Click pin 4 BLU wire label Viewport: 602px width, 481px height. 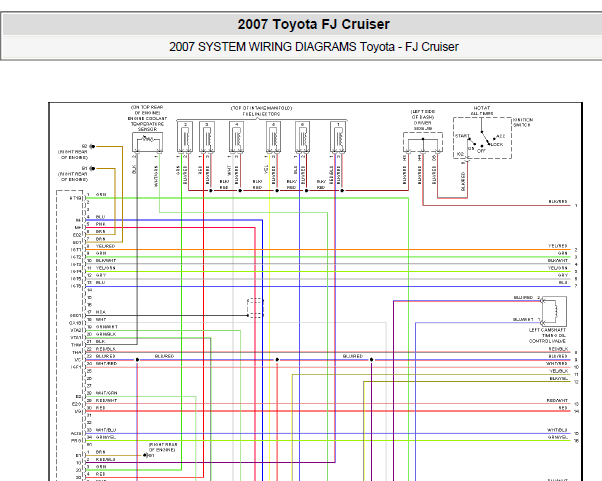click(x=100, y=217)
